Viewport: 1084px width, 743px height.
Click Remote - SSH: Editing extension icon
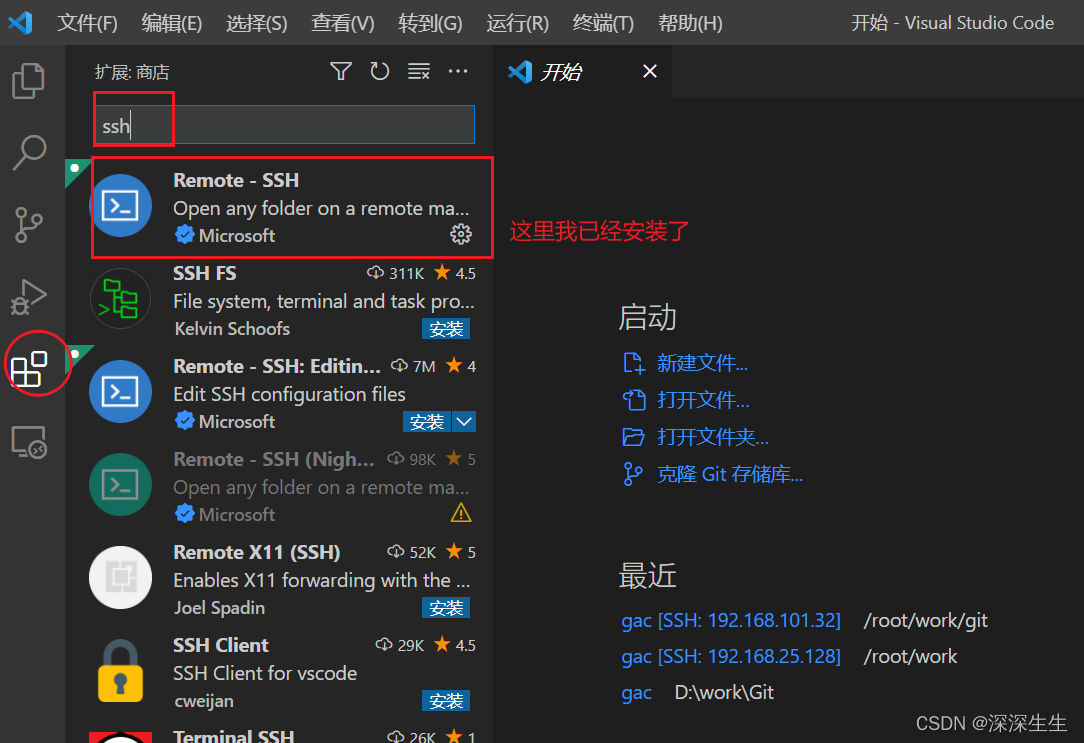tap(120, 392)
